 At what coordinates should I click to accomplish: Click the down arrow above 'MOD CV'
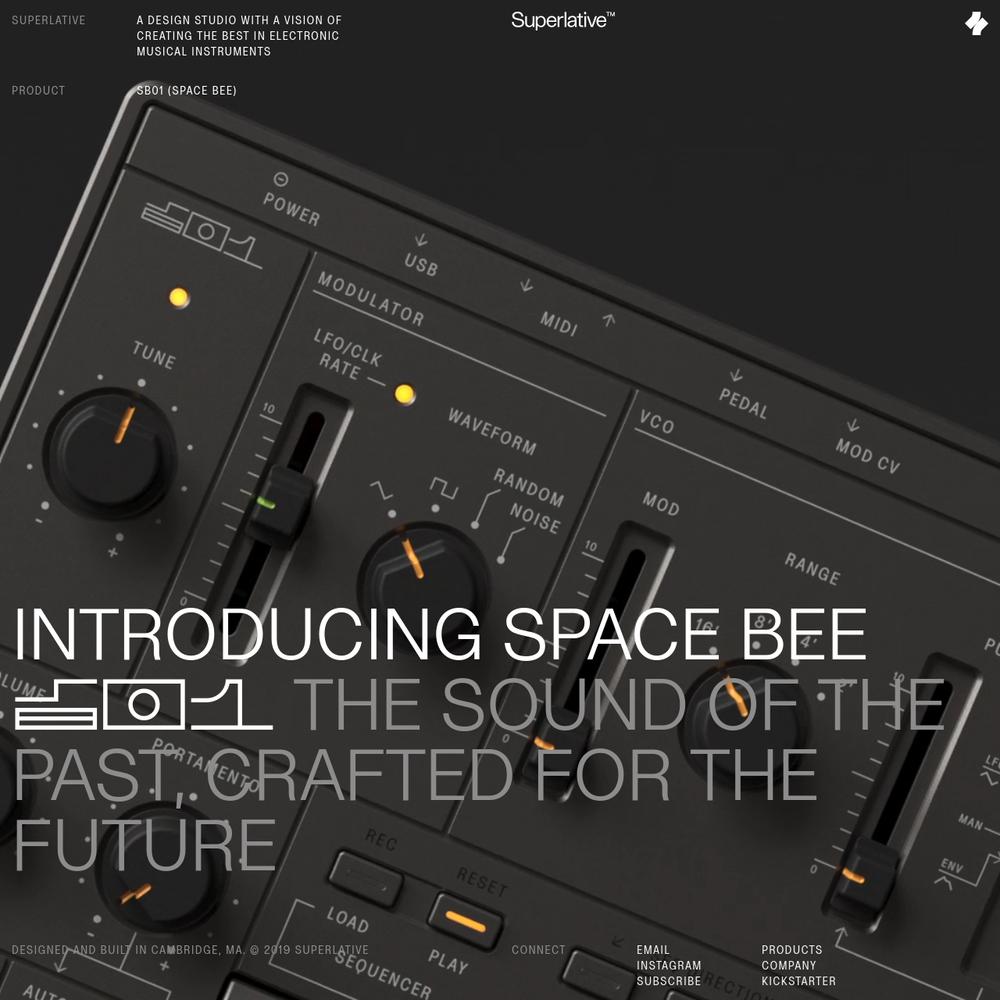[853, 425]
